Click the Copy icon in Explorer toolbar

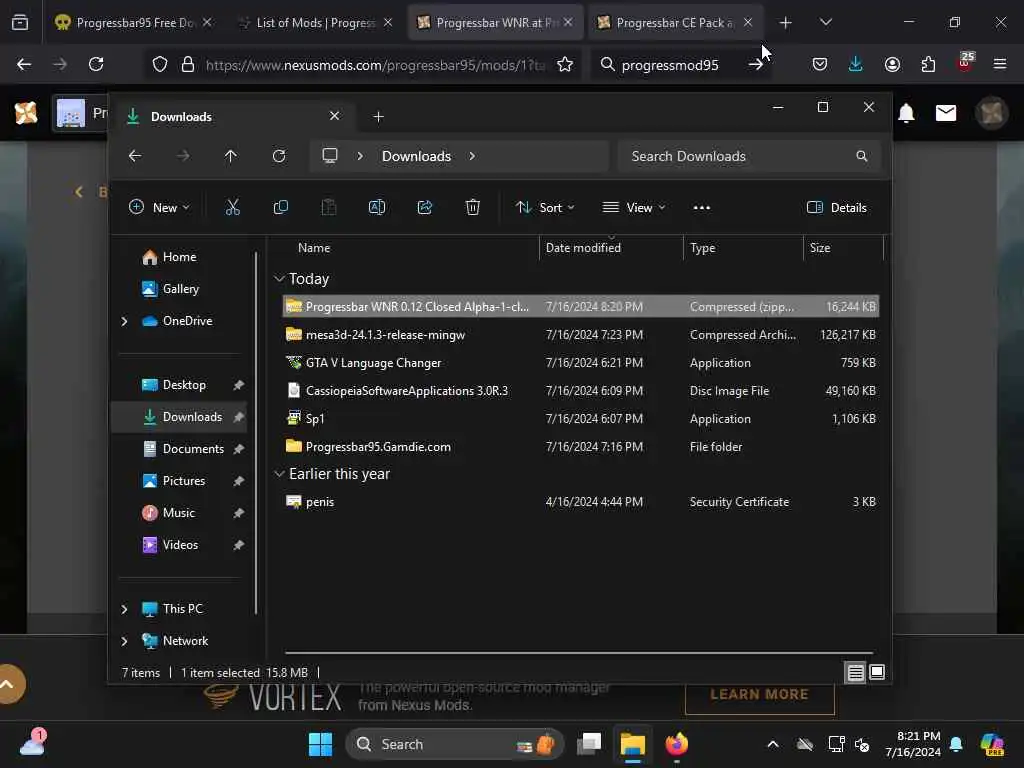(x=281, y=208)
